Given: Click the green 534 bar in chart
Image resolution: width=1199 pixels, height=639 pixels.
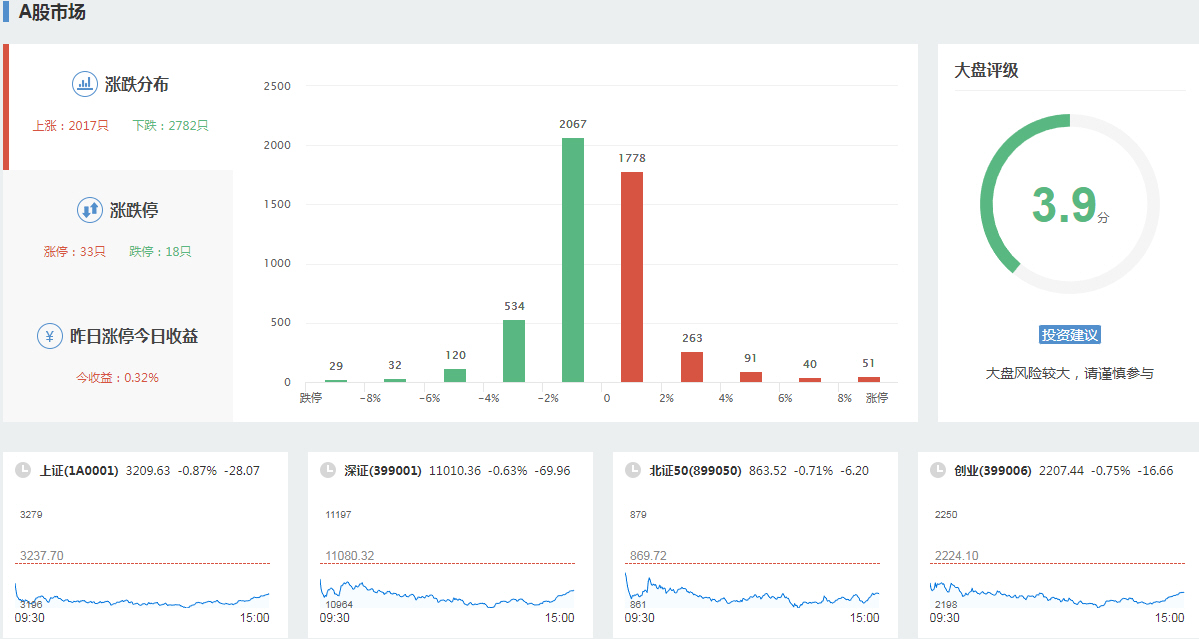Looking at the screenshot, I should point(514,350).
